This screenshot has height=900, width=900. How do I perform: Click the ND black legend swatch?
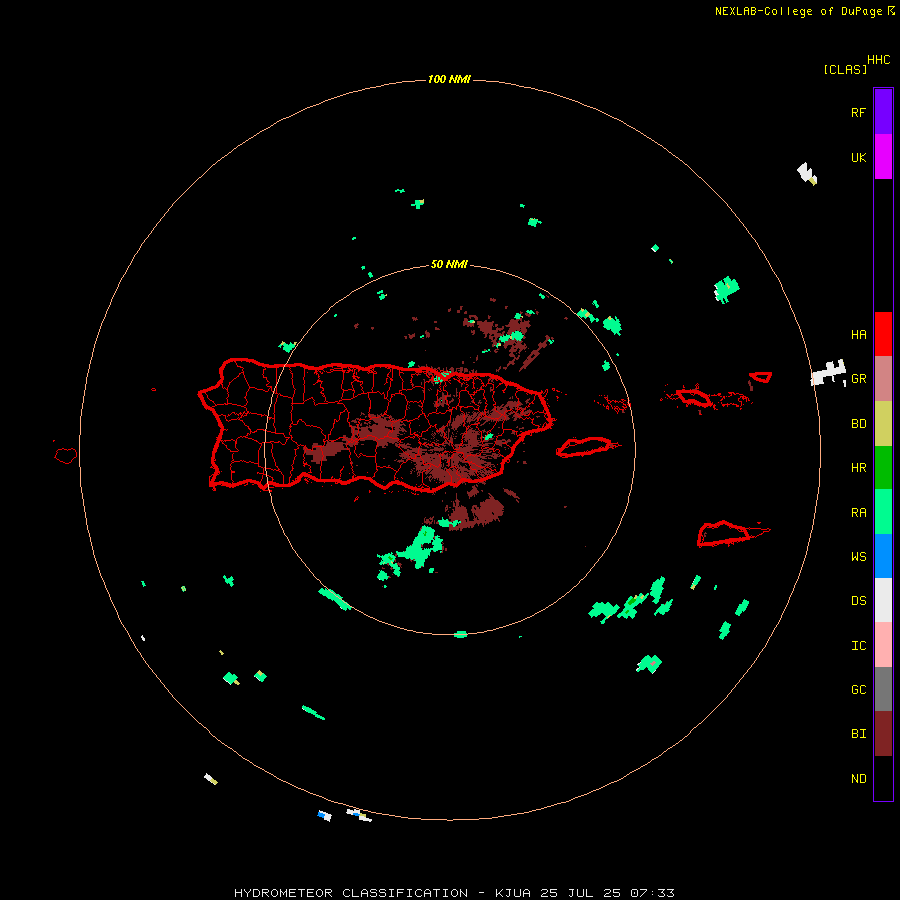tap(883, 778)
